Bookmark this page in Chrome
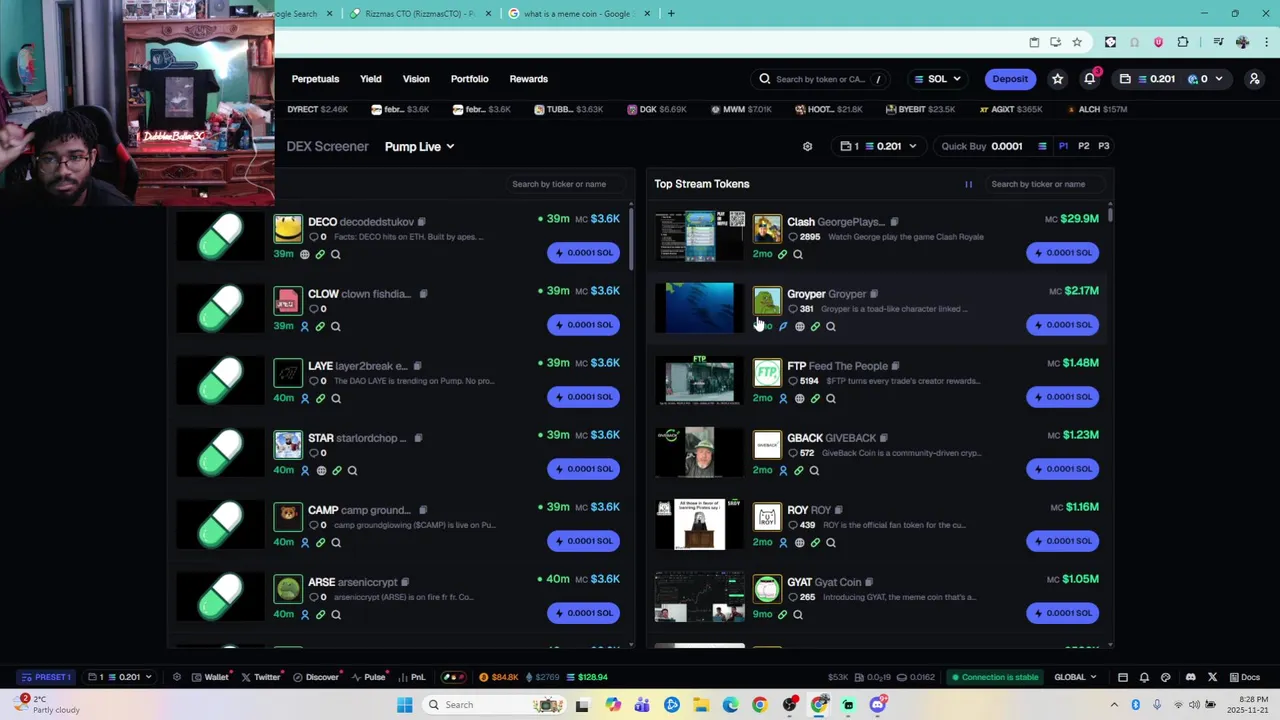This screenshot has width=1280, height=720. pos(1077,42)
